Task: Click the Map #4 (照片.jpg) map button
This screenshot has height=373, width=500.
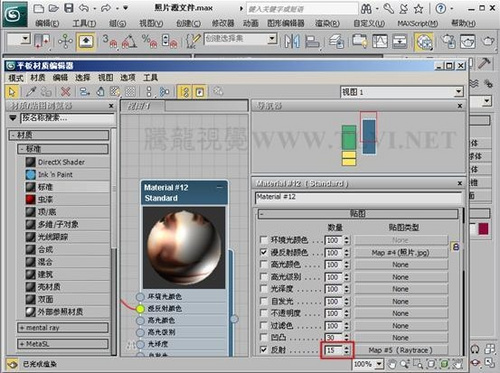Action: click(x=401, y=253)
